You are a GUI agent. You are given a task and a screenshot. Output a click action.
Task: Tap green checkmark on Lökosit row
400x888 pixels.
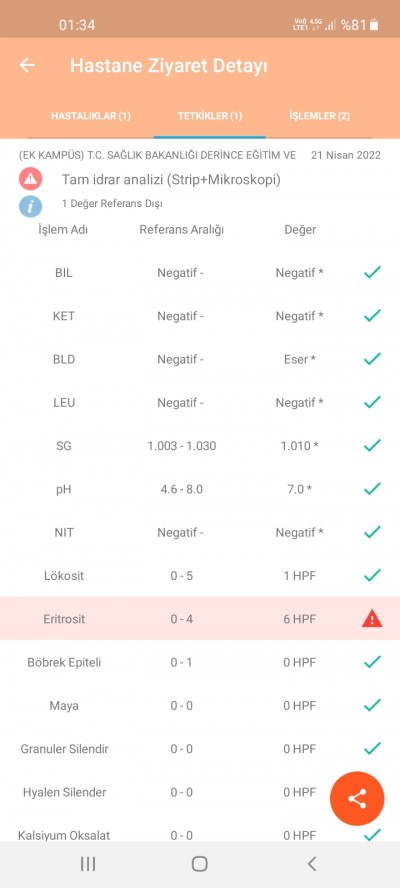point(372,575)
